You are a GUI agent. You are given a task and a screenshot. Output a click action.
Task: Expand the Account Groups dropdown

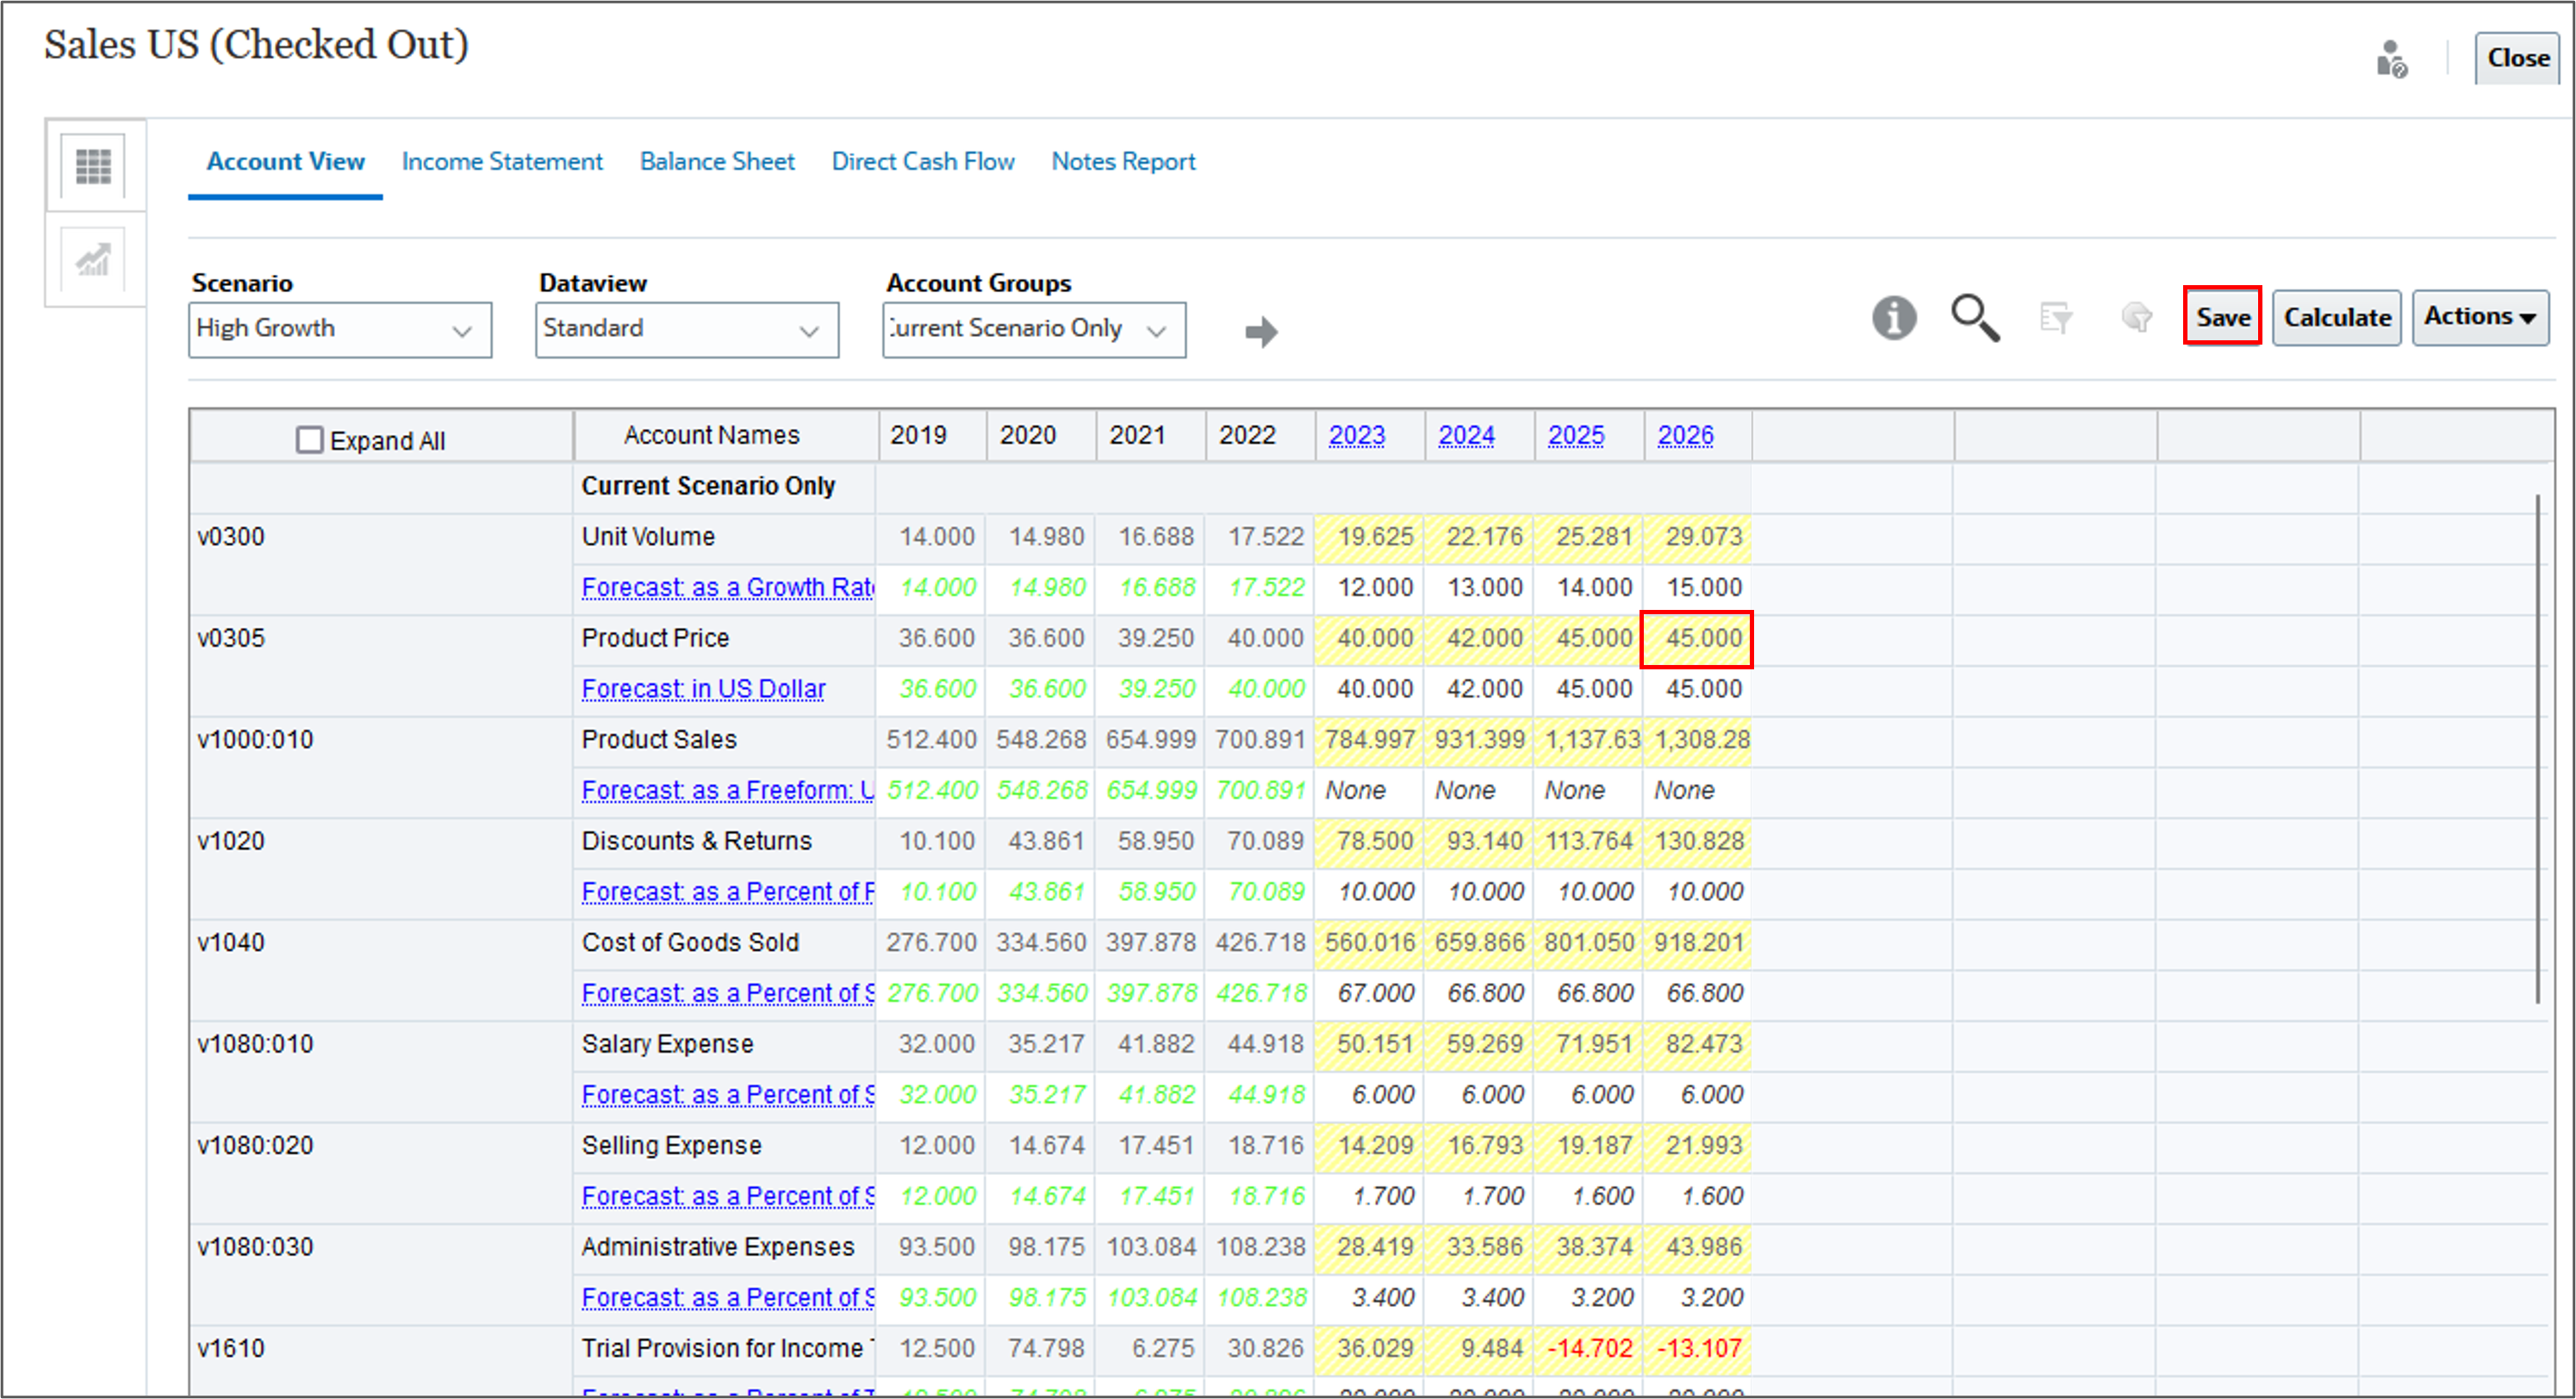(1033, 330)
